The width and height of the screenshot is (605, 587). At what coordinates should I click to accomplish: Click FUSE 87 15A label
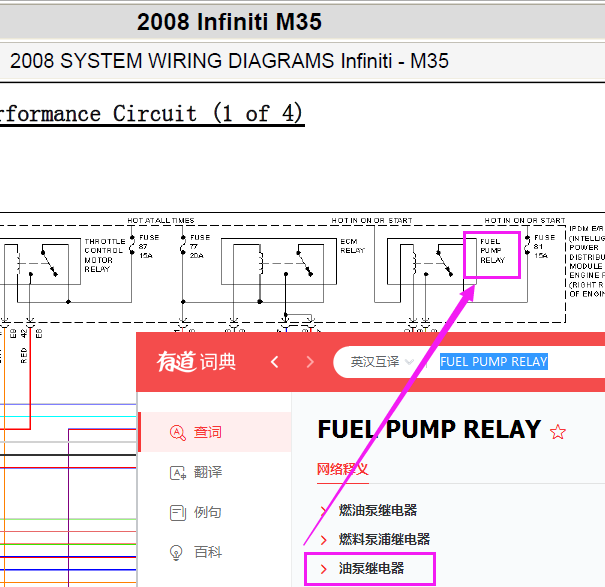coord(149,246)
